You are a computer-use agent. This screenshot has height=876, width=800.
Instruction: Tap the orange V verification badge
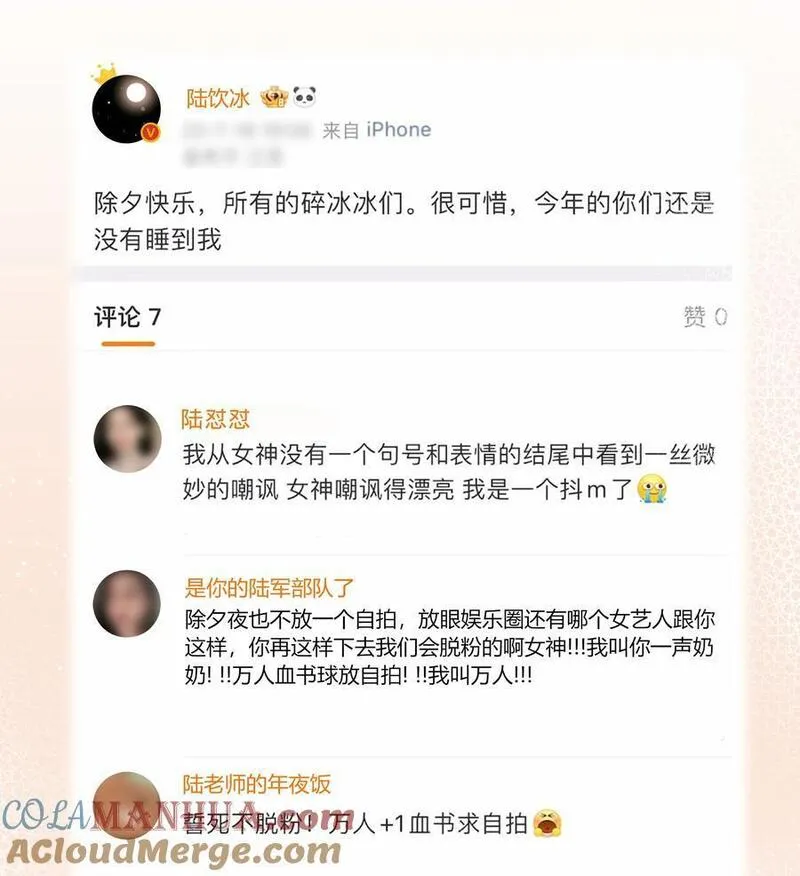coord(150,132)
